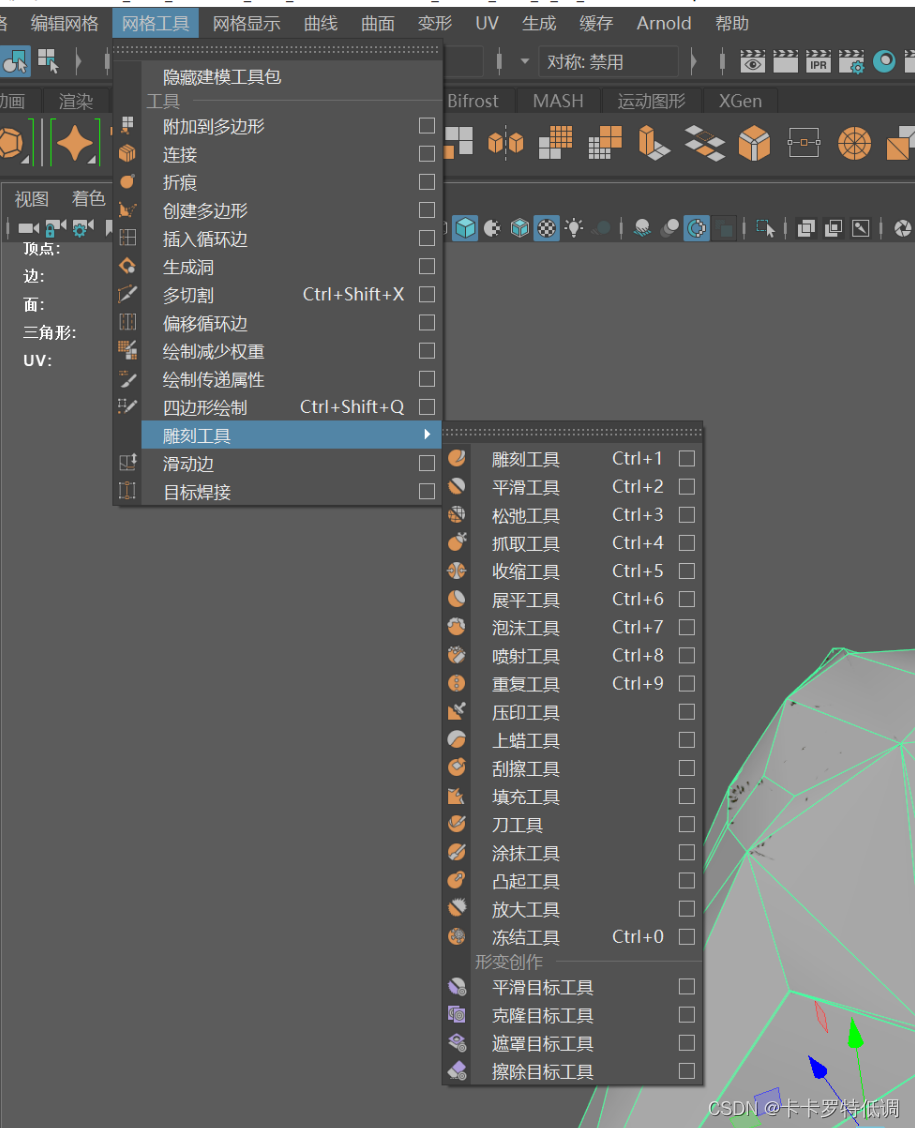
Task: Choose 附加到多边形 tool
Action: point(213,127)
